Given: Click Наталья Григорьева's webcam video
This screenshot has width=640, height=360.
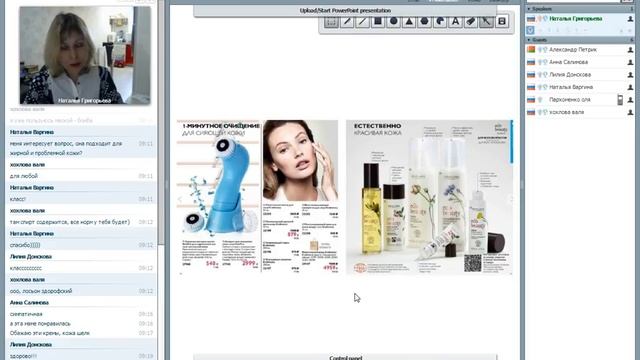Looking at the screenshot, I should [85, 55].
